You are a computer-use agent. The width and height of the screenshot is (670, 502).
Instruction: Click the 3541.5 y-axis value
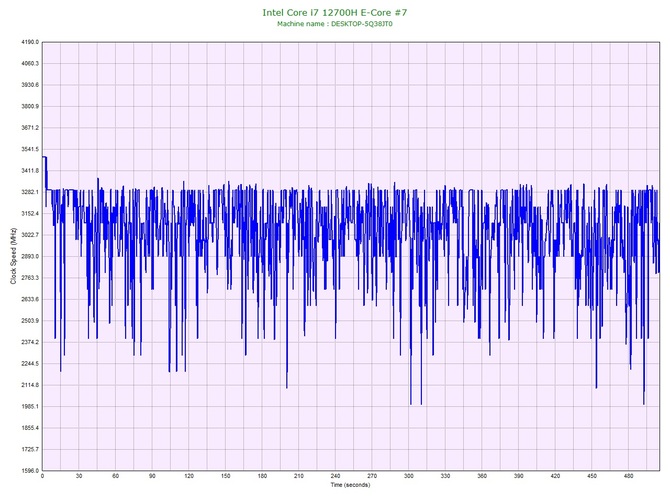[x=30, y=149]
